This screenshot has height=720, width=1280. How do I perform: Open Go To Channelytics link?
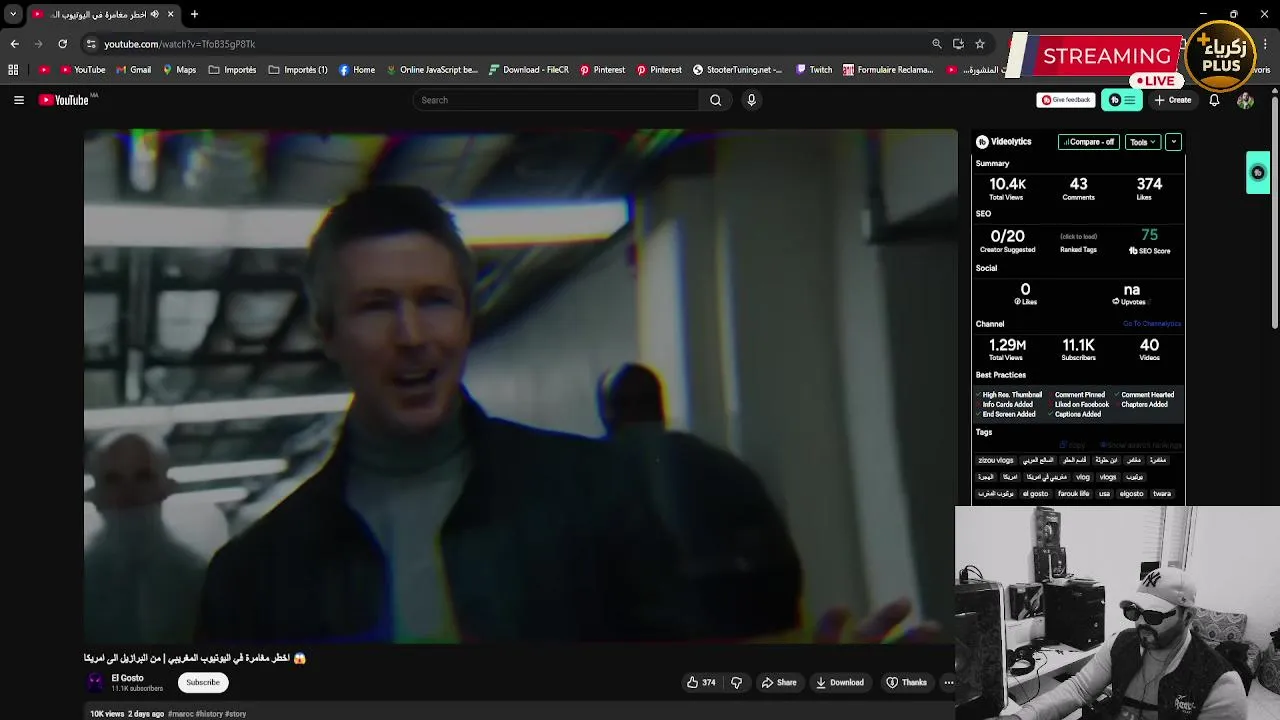(1152, 324)
